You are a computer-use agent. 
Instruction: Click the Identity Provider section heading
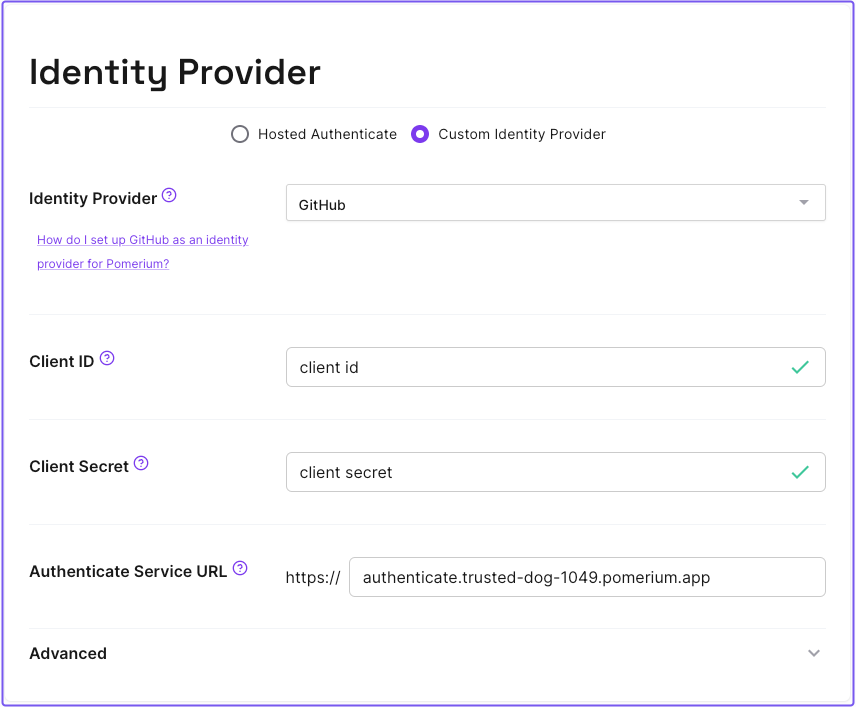tap(175, 71)
